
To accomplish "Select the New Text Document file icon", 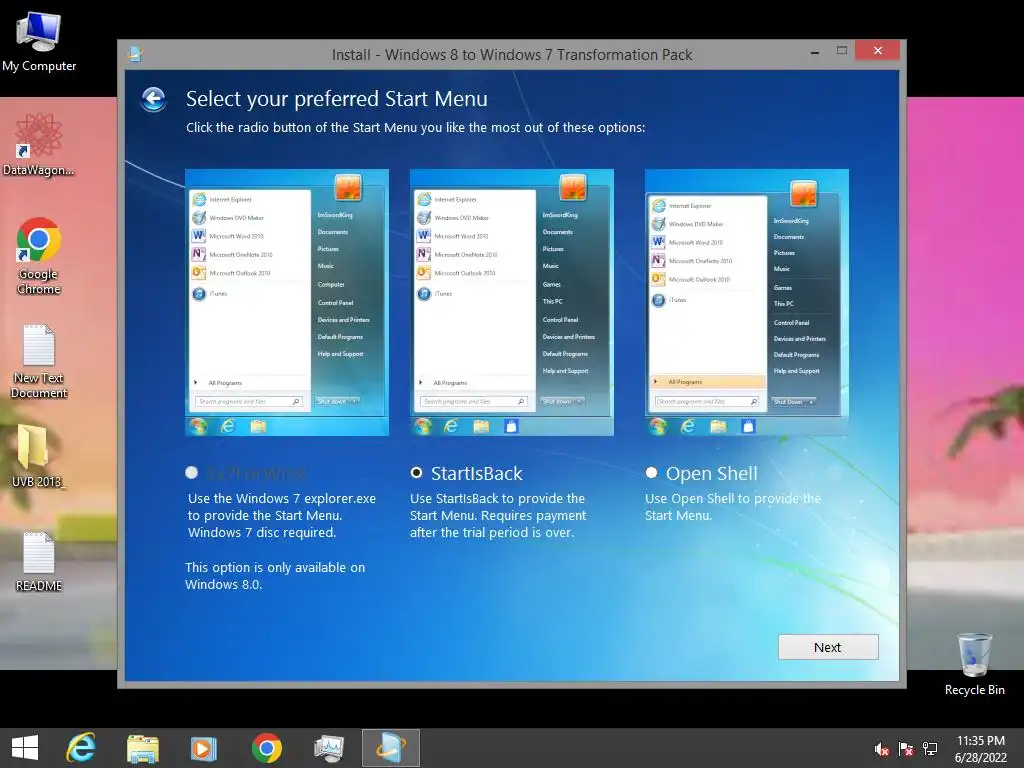I will pyautogui.click(x=39, y=361).
